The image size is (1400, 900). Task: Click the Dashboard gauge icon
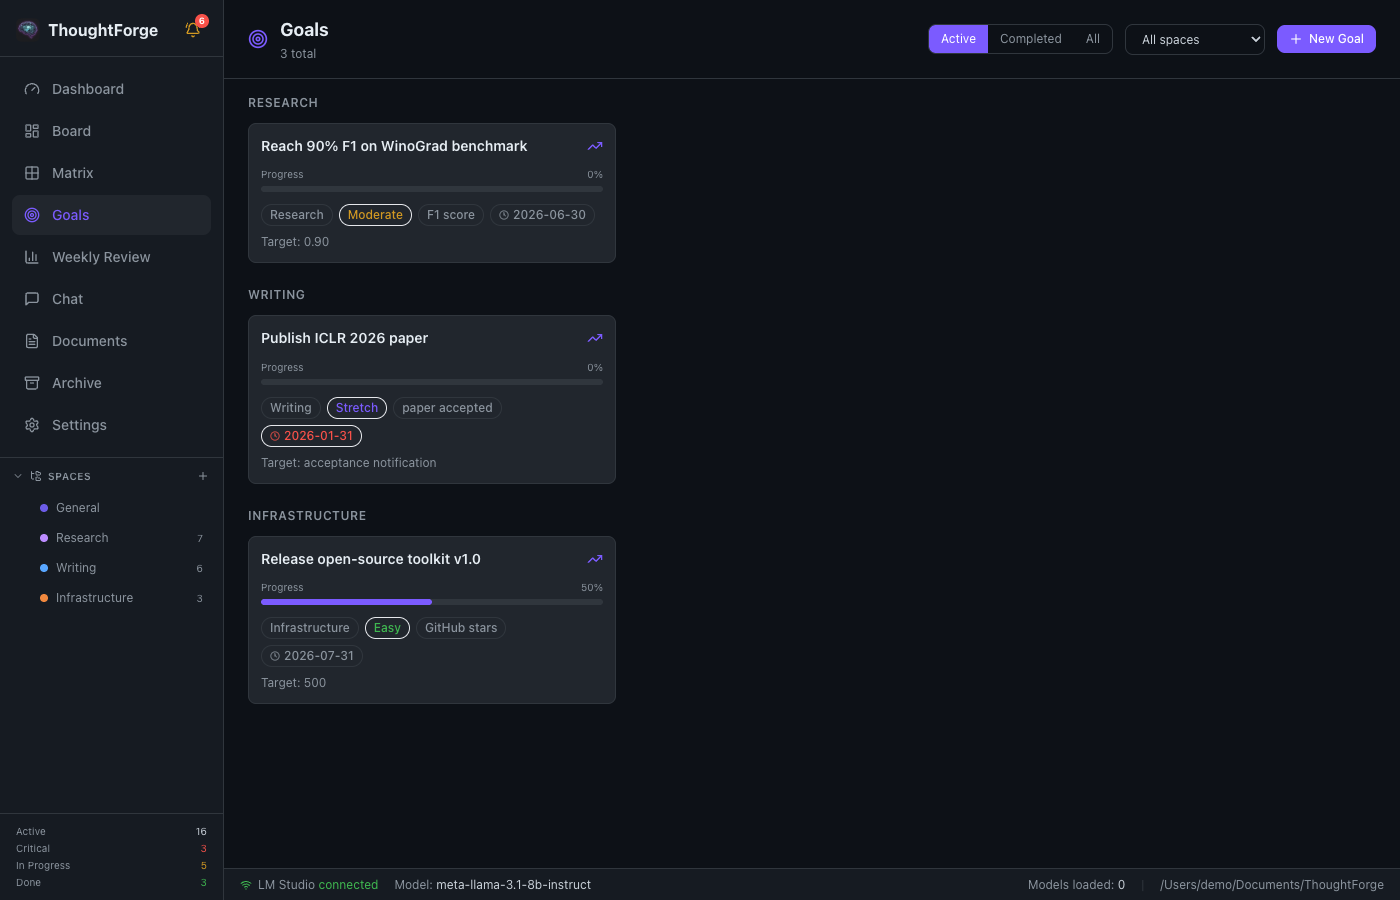[32, 89]
